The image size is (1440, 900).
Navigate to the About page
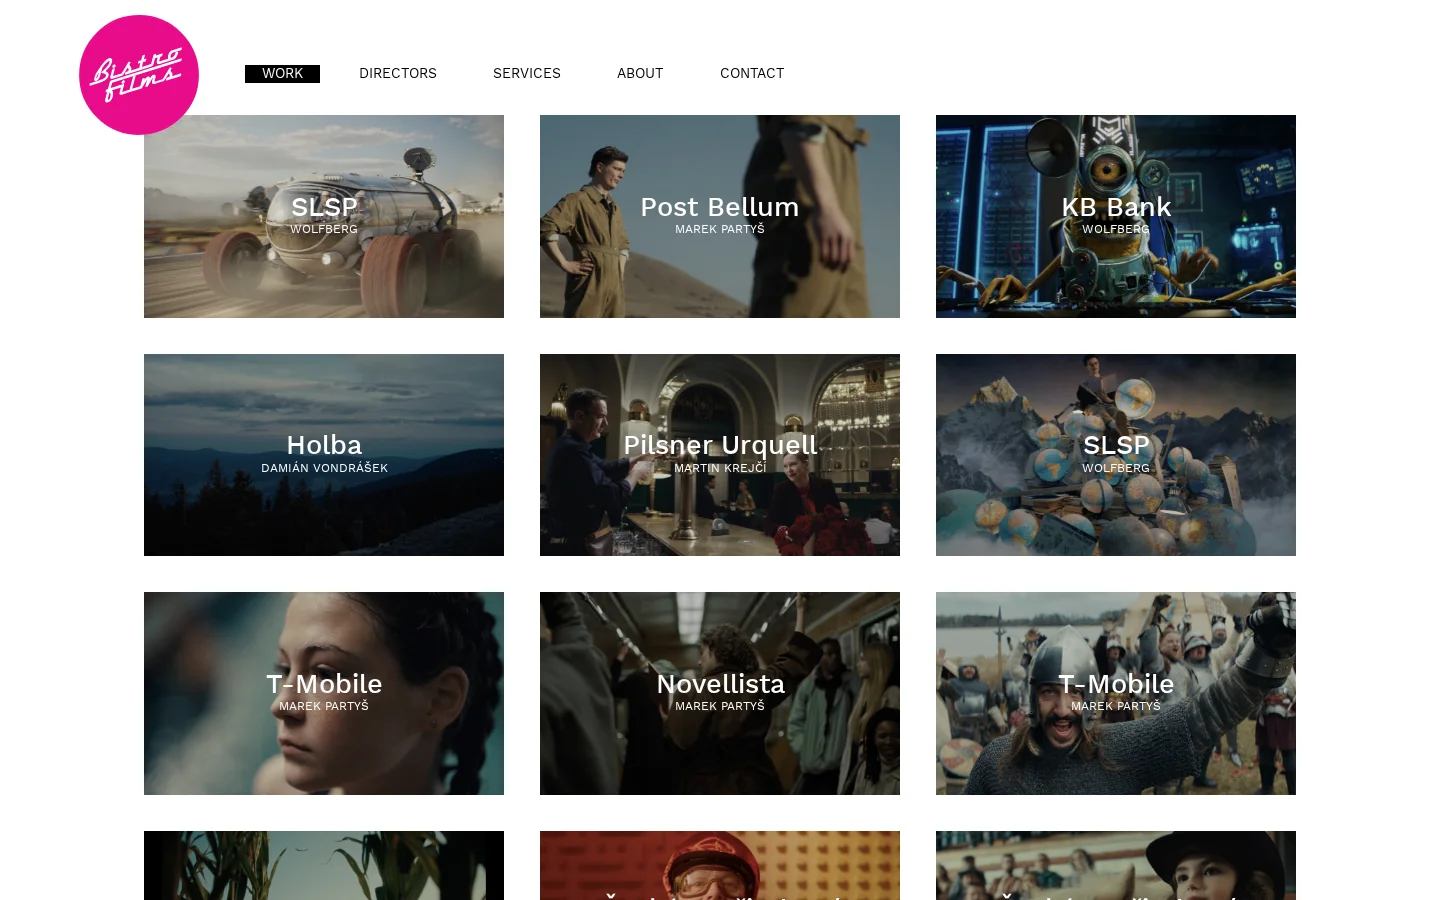(x=640, y=74)
